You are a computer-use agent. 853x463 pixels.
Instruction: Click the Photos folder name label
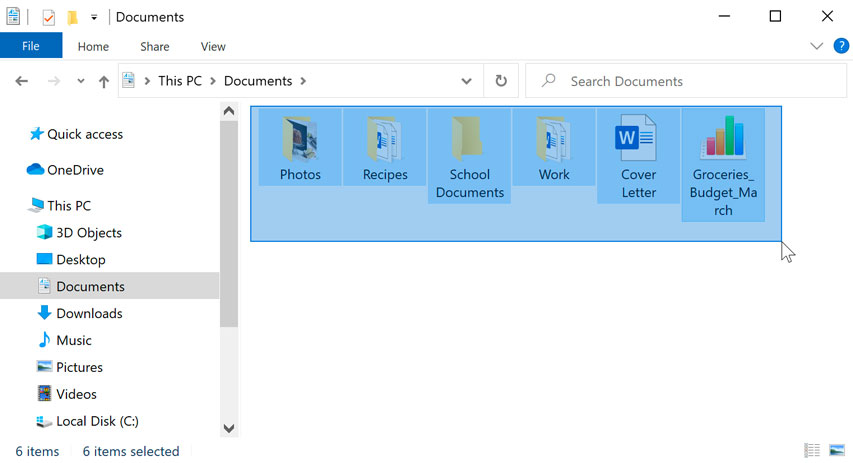[x=300, y=174]
